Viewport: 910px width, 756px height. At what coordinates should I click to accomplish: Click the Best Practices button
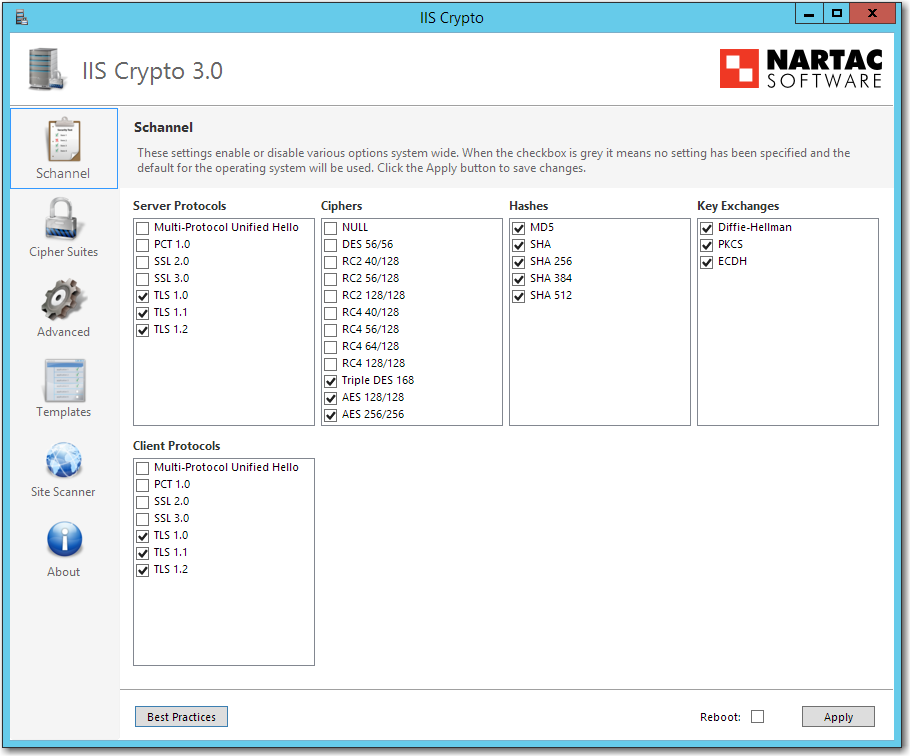coord(181,717)
